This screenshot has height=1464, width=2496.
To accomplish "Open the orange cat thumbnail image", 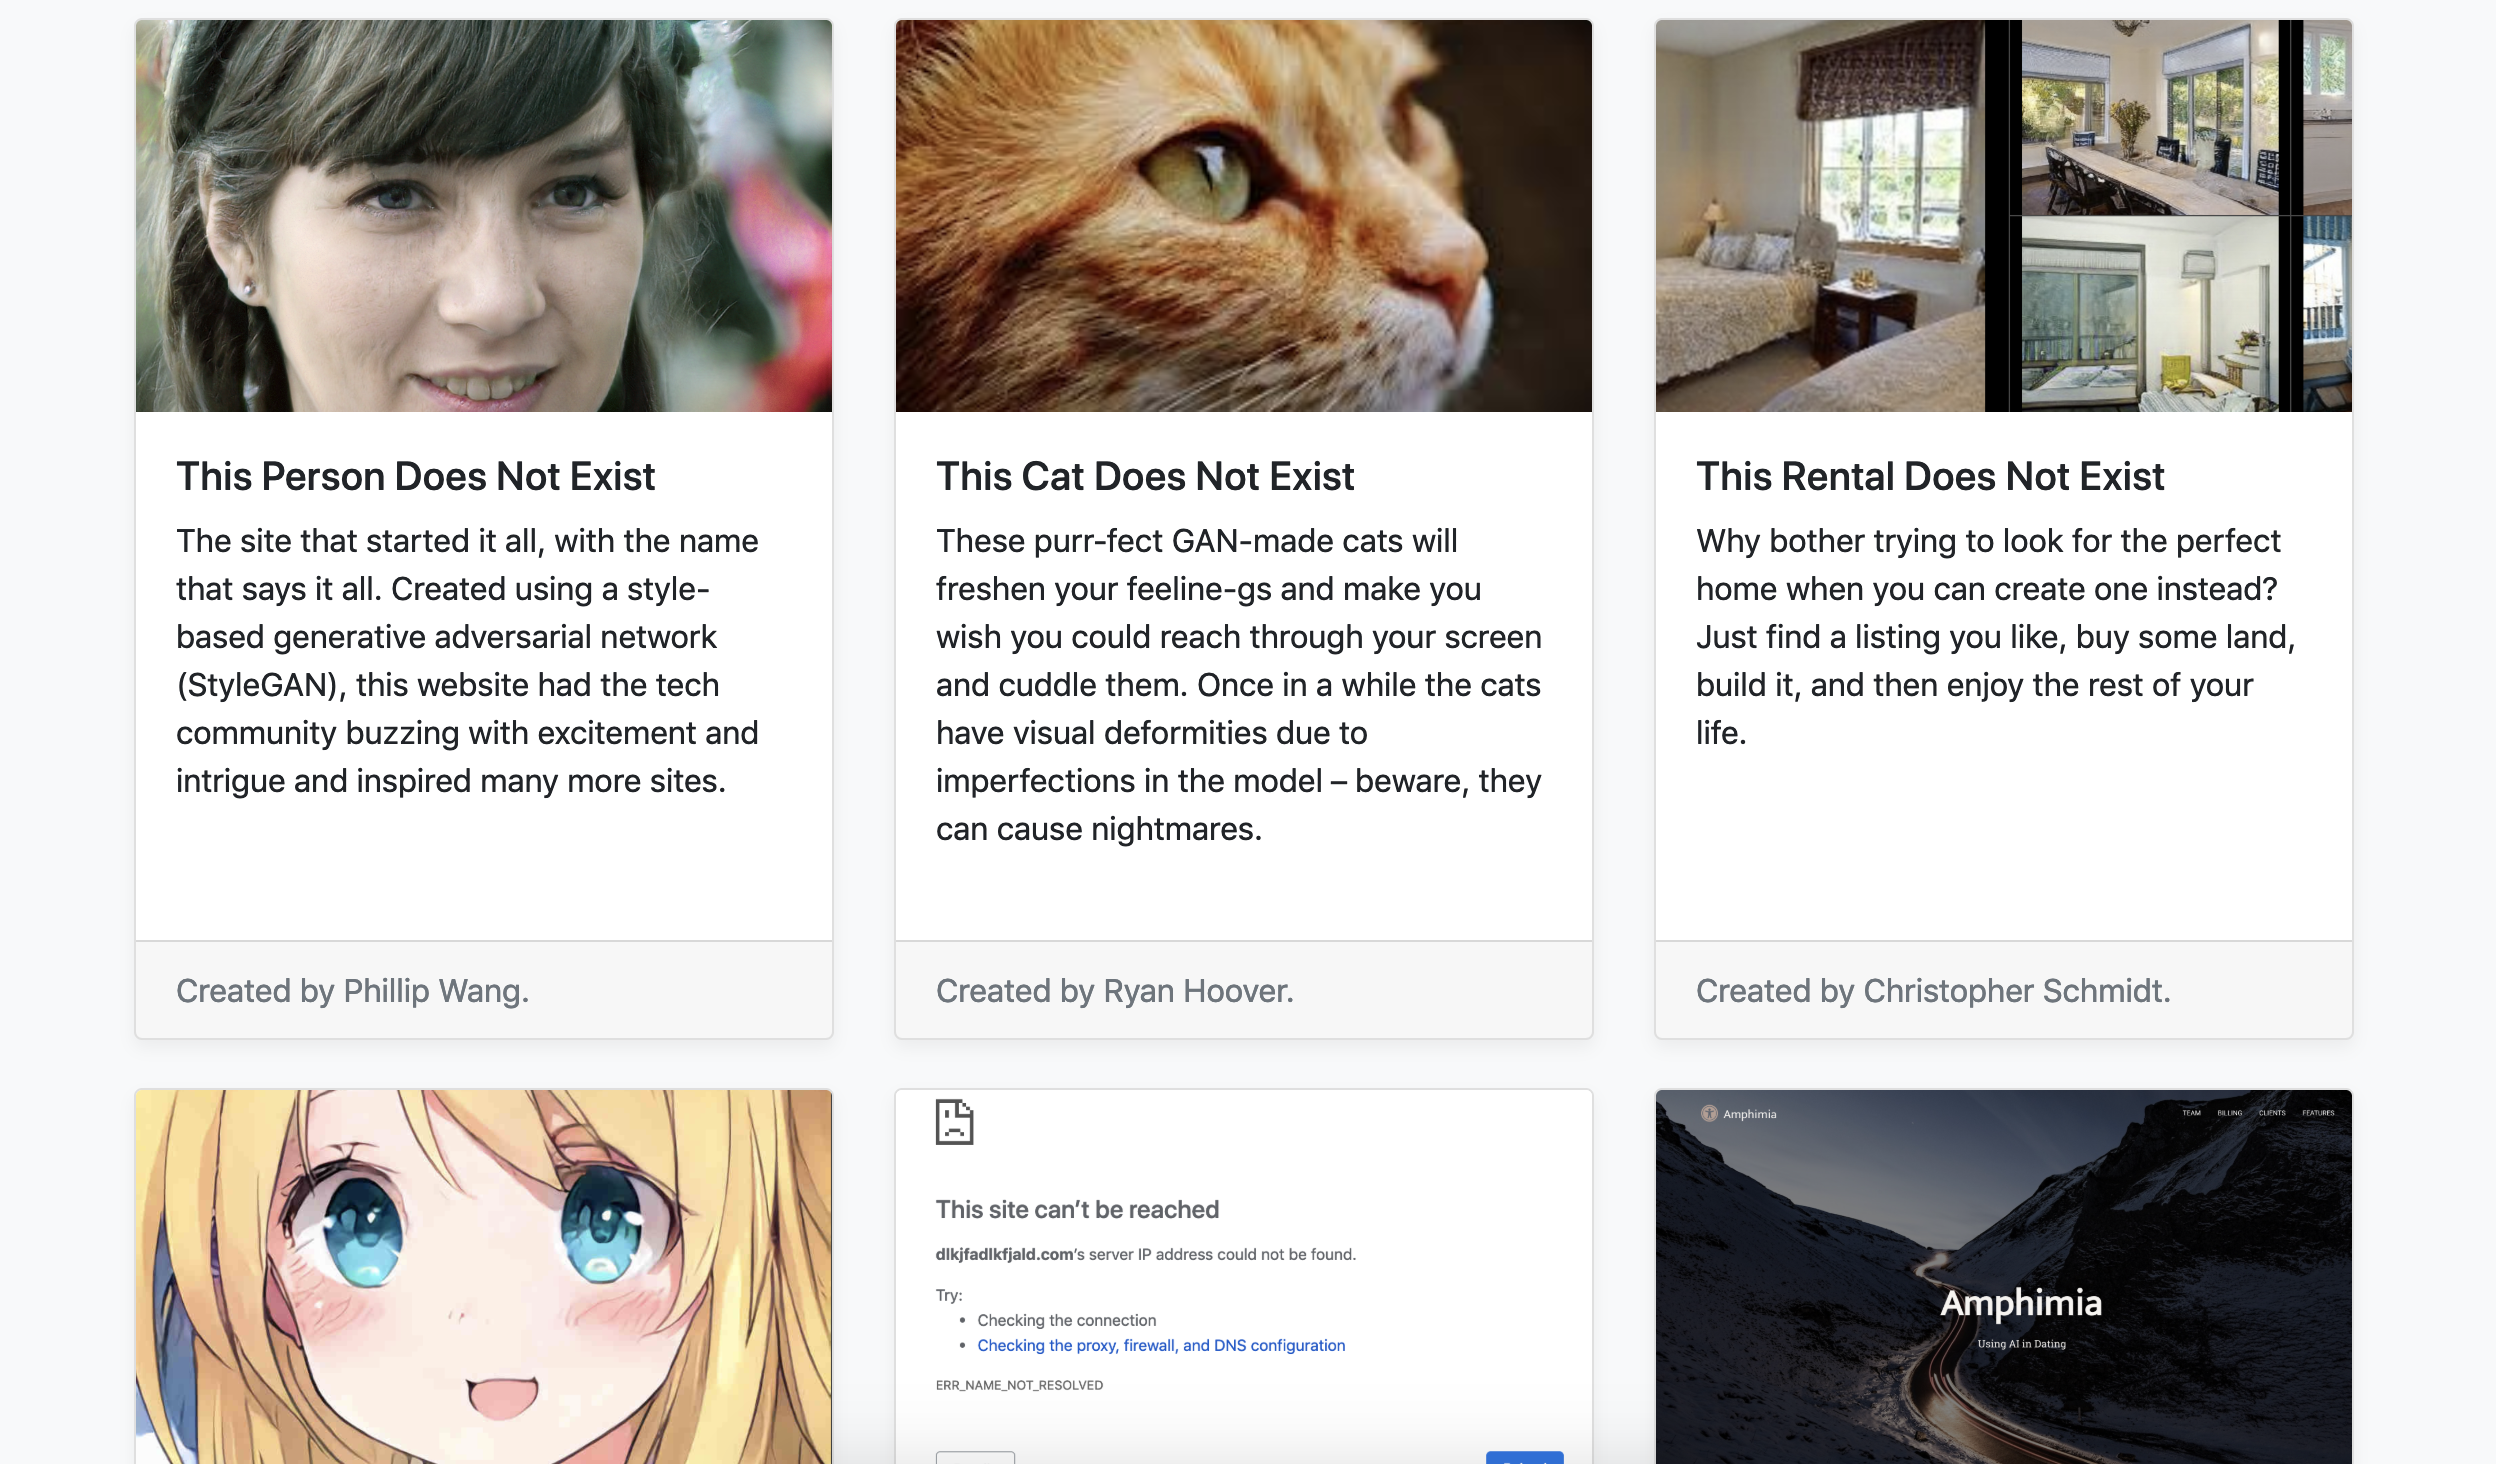I will tap(1243, 216).
